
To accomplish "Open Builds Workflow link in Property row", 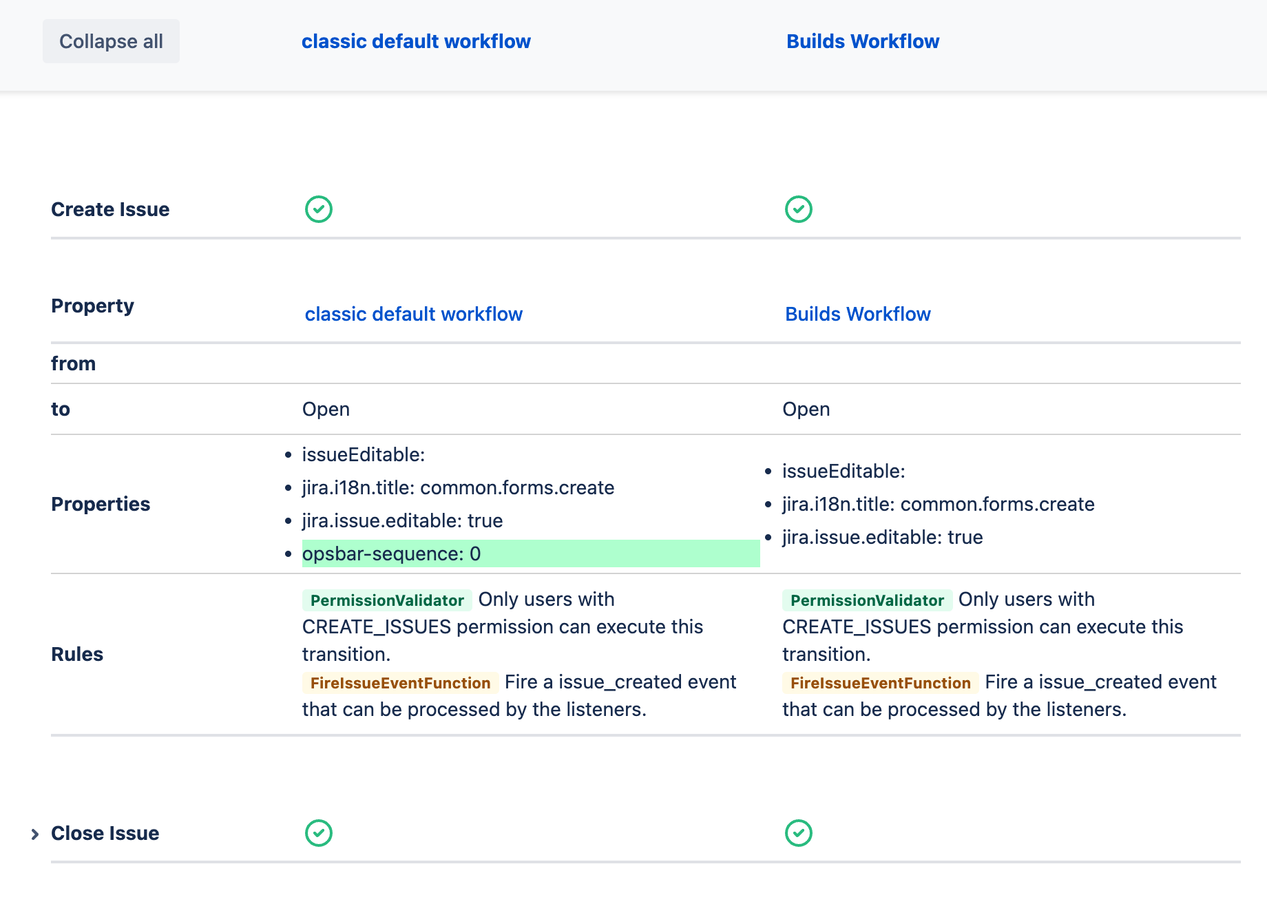I will pyautogui.click(x=858, y=314).
